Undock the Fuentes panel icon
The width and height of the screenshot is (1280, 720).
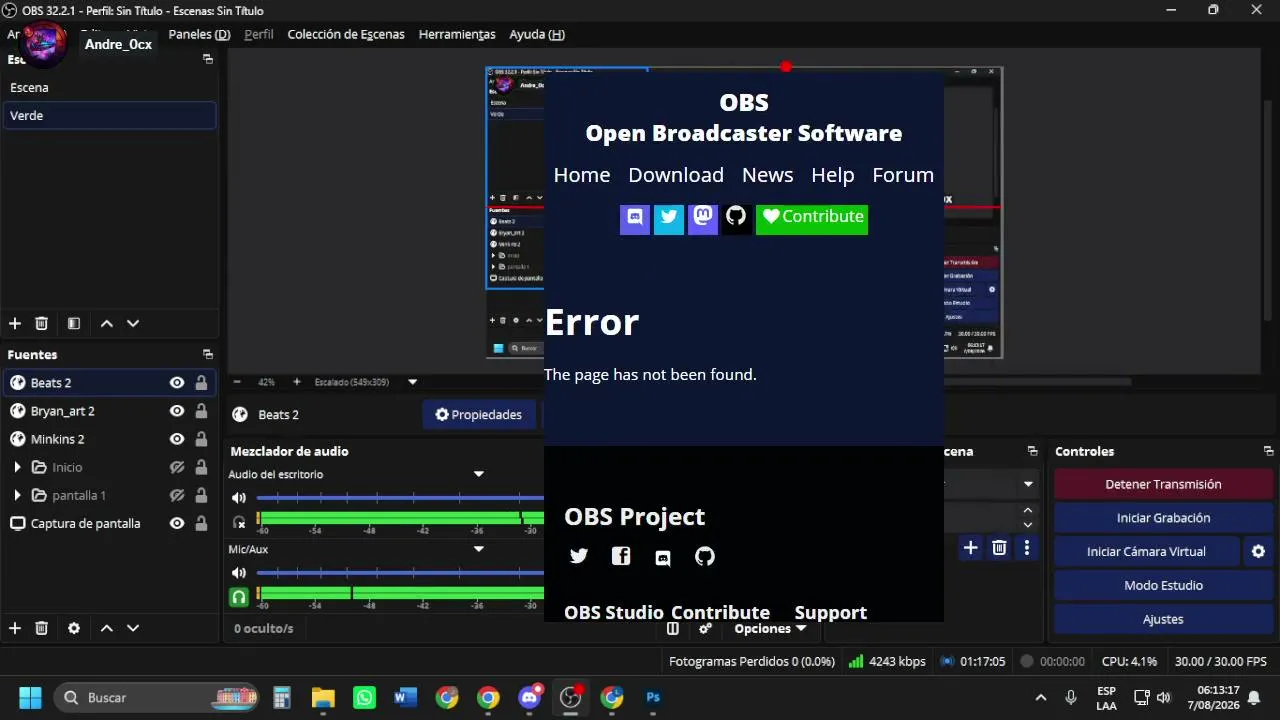208,354
